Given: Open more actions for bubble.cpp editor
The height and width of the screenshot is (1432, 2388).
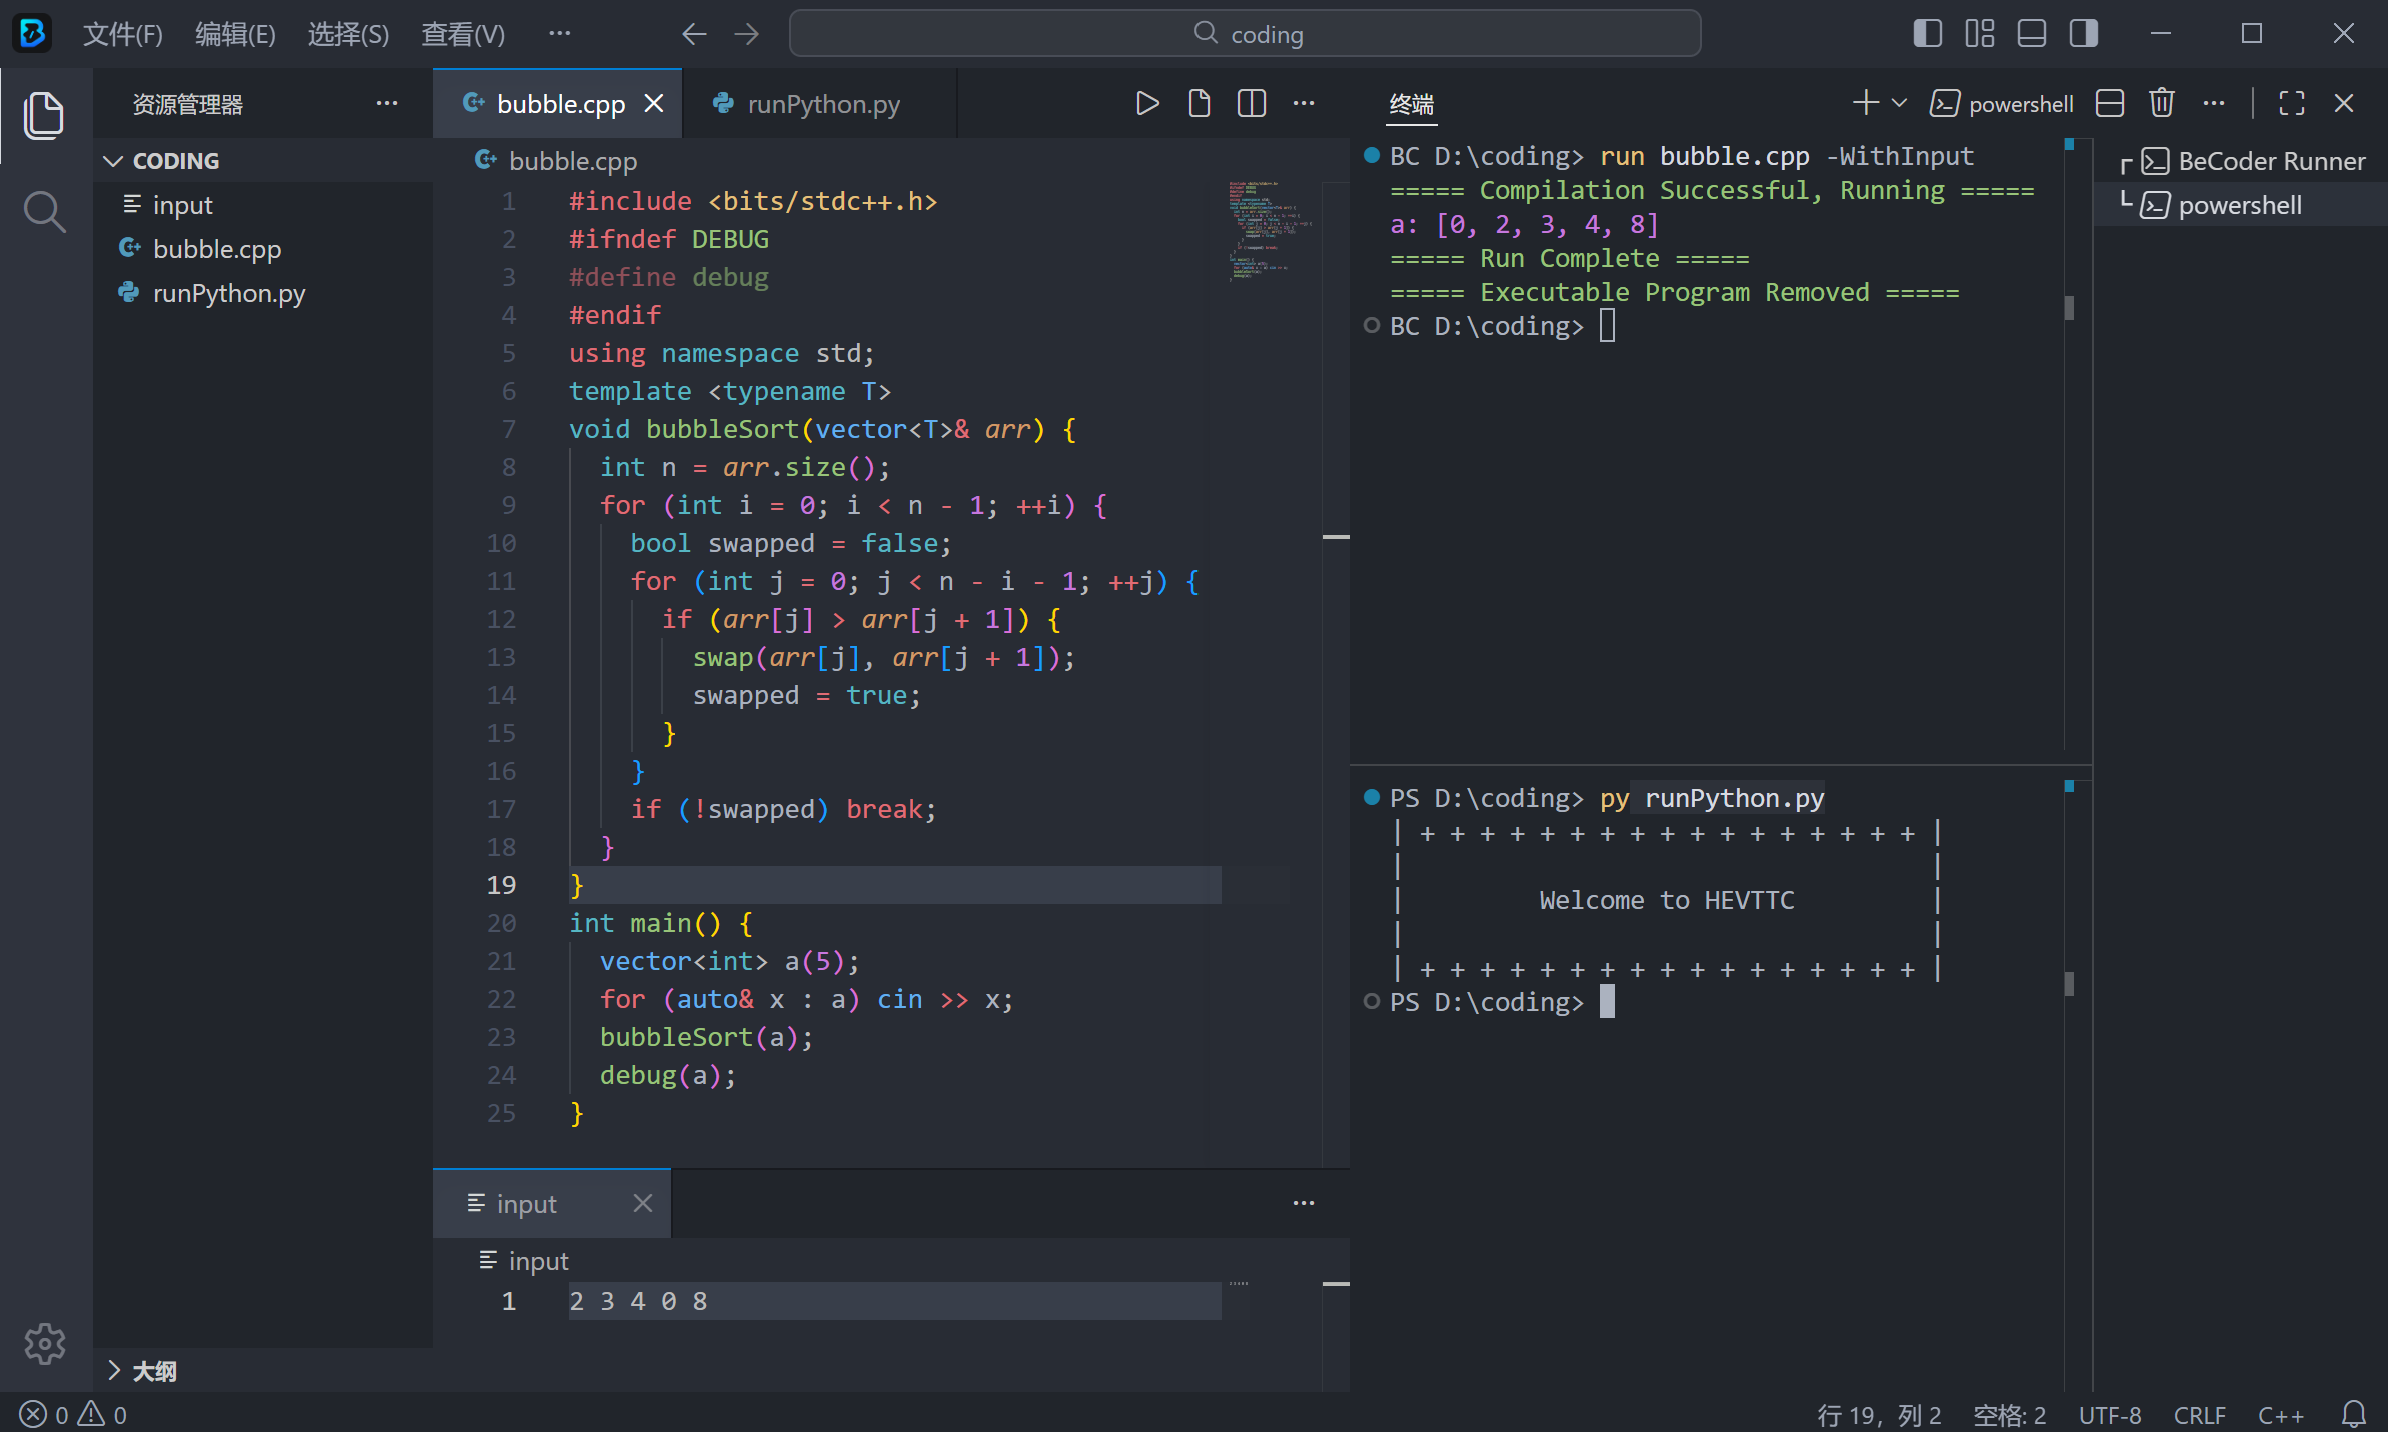Looking at the screenshot, I should (x=1304, y=103).
